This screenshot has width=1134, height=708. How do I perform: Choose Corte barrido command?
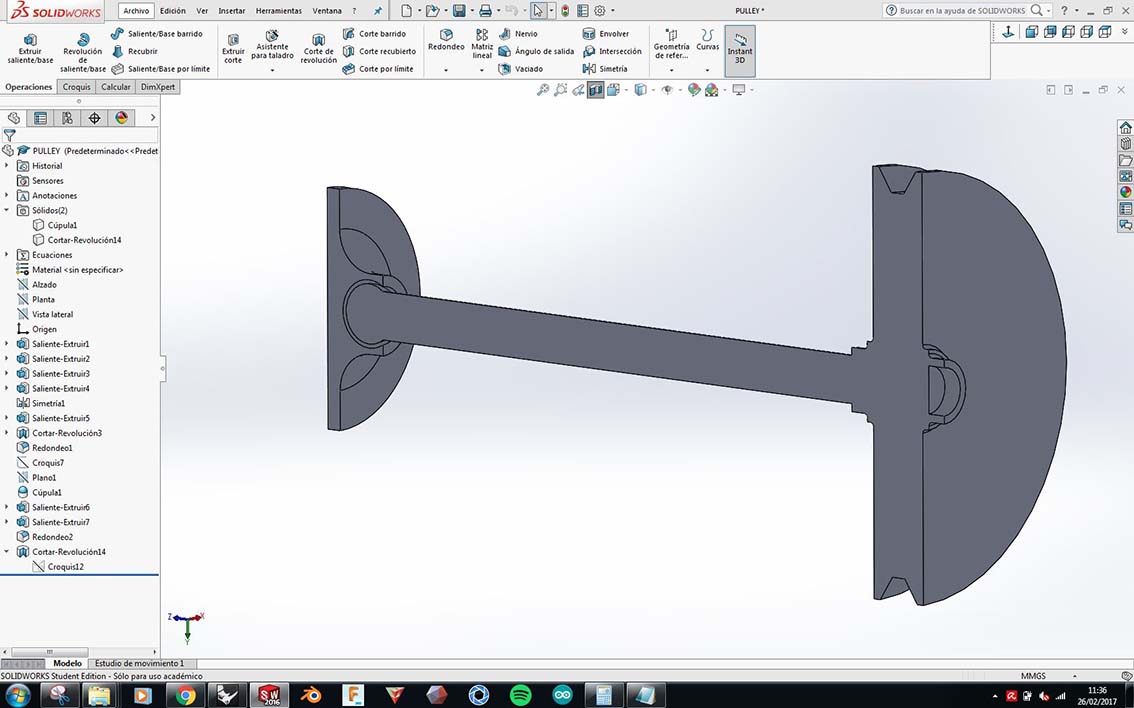pos(374,34)
